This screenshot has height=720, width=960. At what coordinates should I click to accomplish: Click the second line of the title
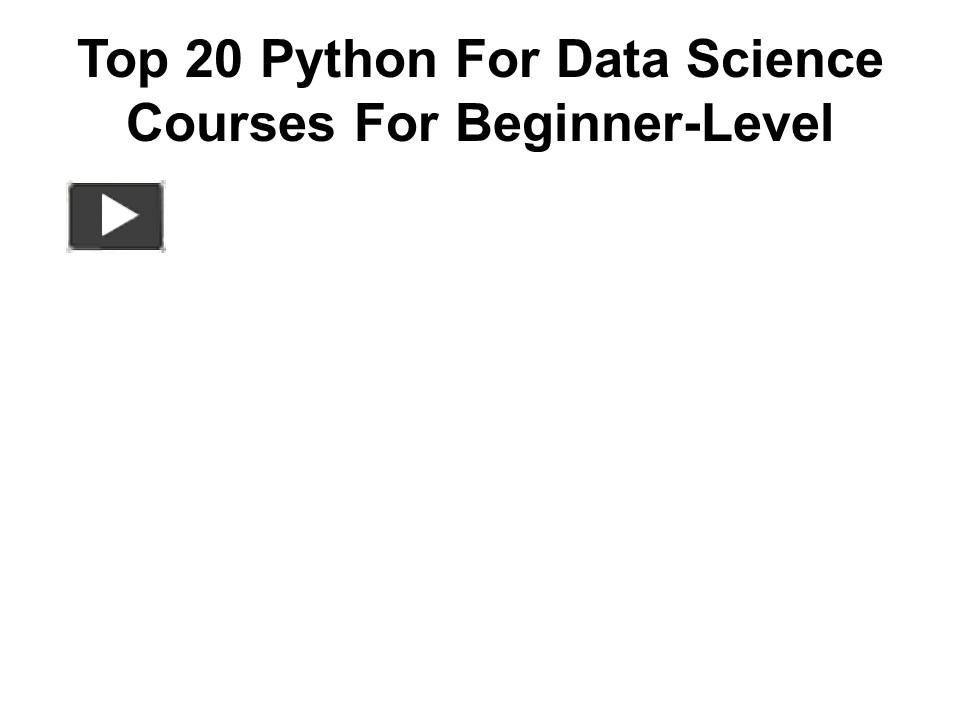coord(480,124)
